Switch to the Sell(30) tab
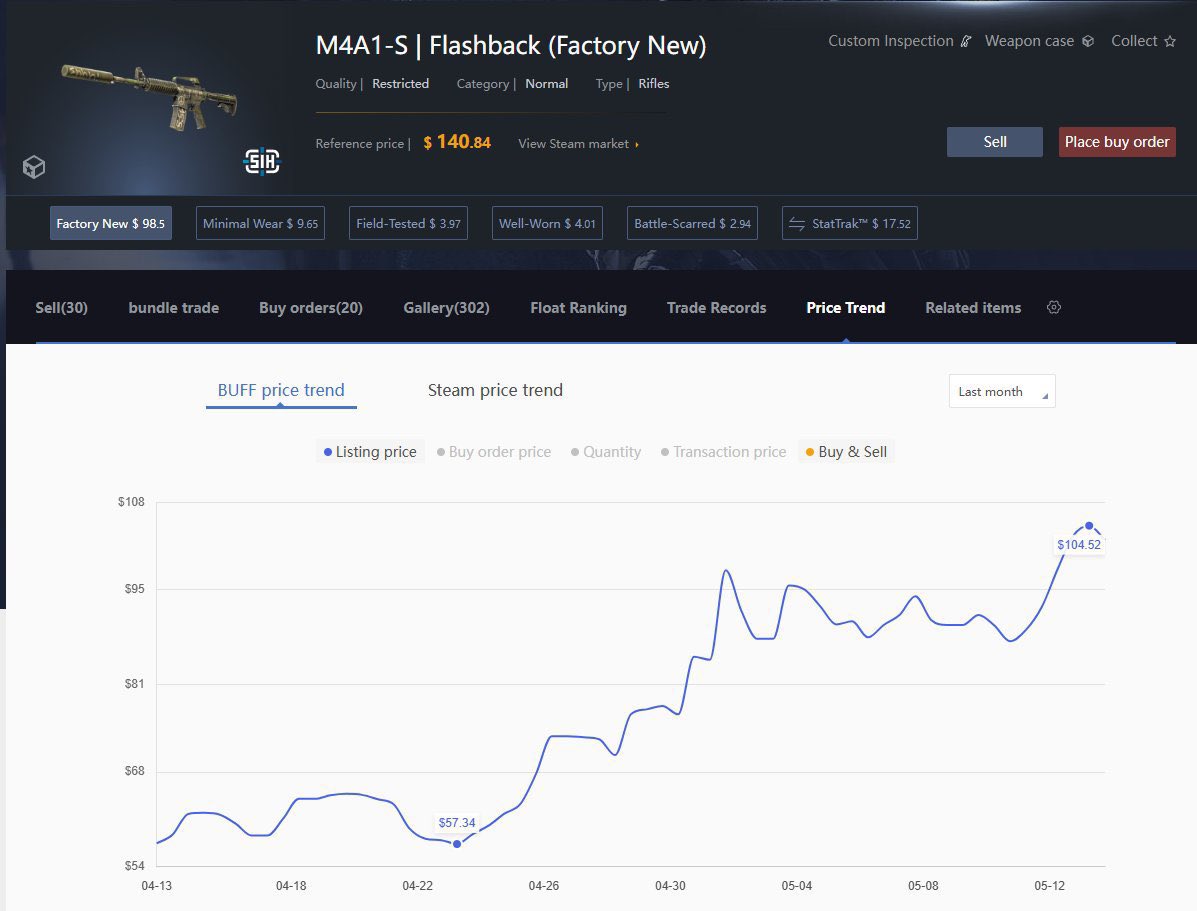1197x911 pixels. pyautogui.click(x=61, y=308)
